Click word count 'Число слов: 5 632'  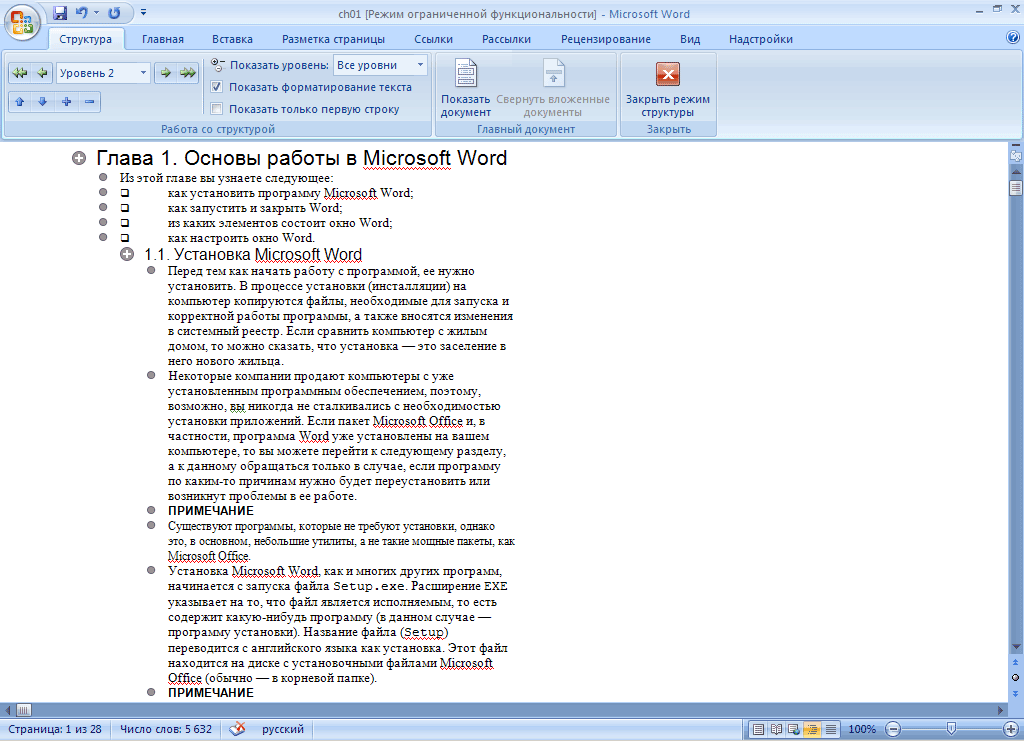tap(166, 729)
